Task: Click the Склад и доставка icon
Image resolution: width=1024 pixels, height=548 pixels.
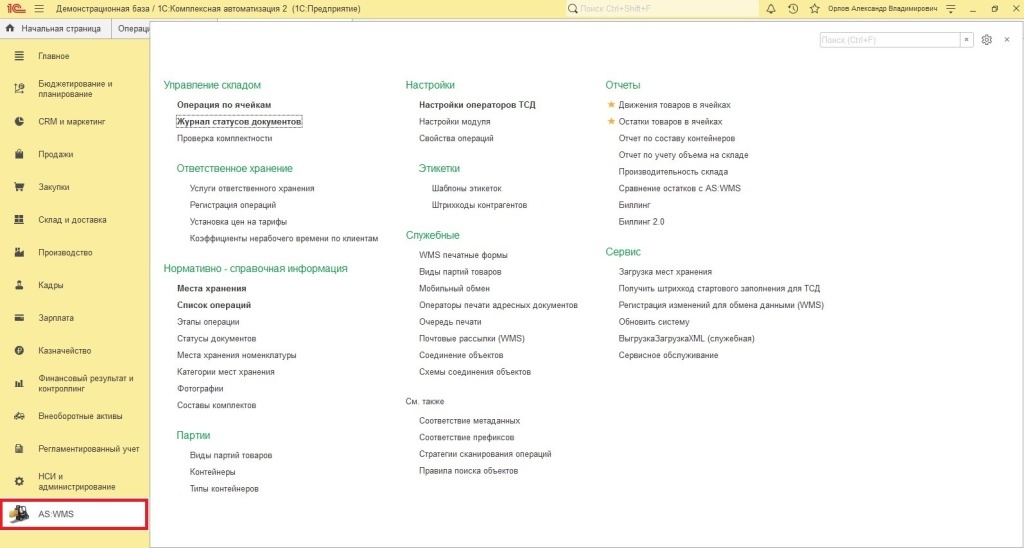Action: pyautogui.click(x=20, y=219)
